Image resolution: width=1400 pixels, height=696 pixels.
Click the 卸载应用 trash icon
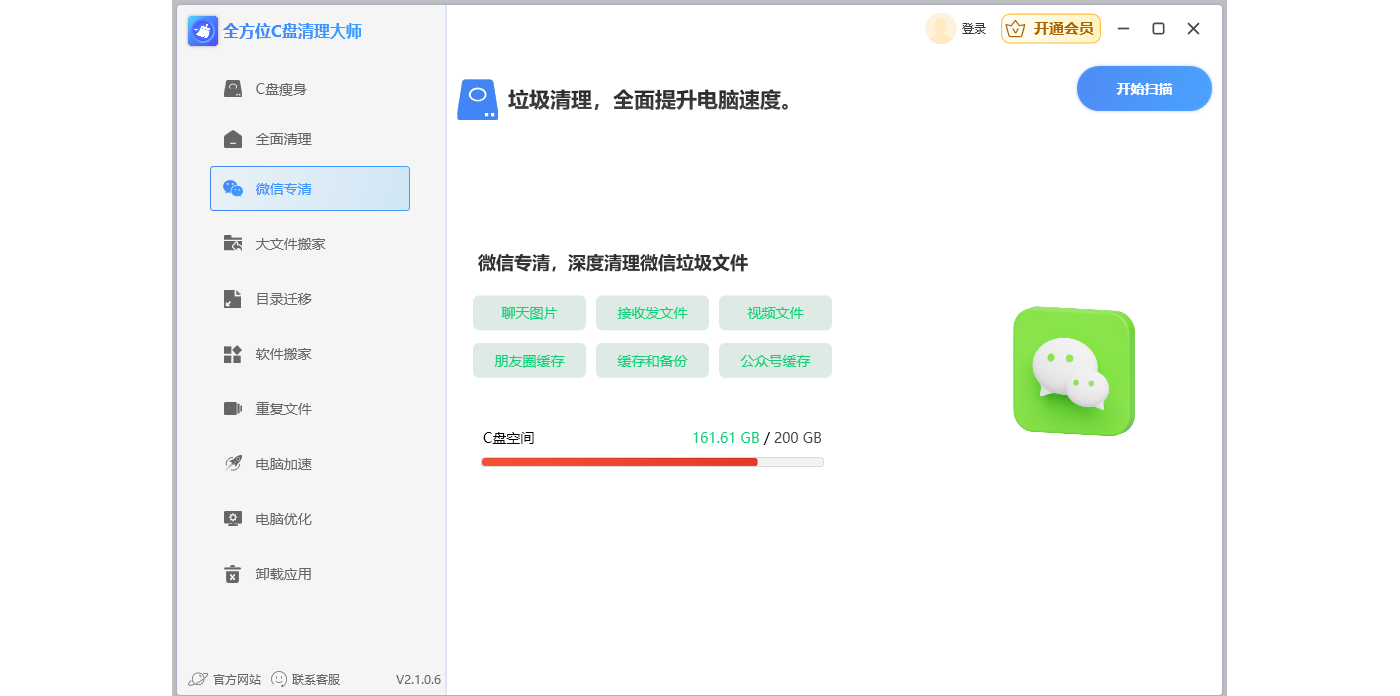(233, 574)
